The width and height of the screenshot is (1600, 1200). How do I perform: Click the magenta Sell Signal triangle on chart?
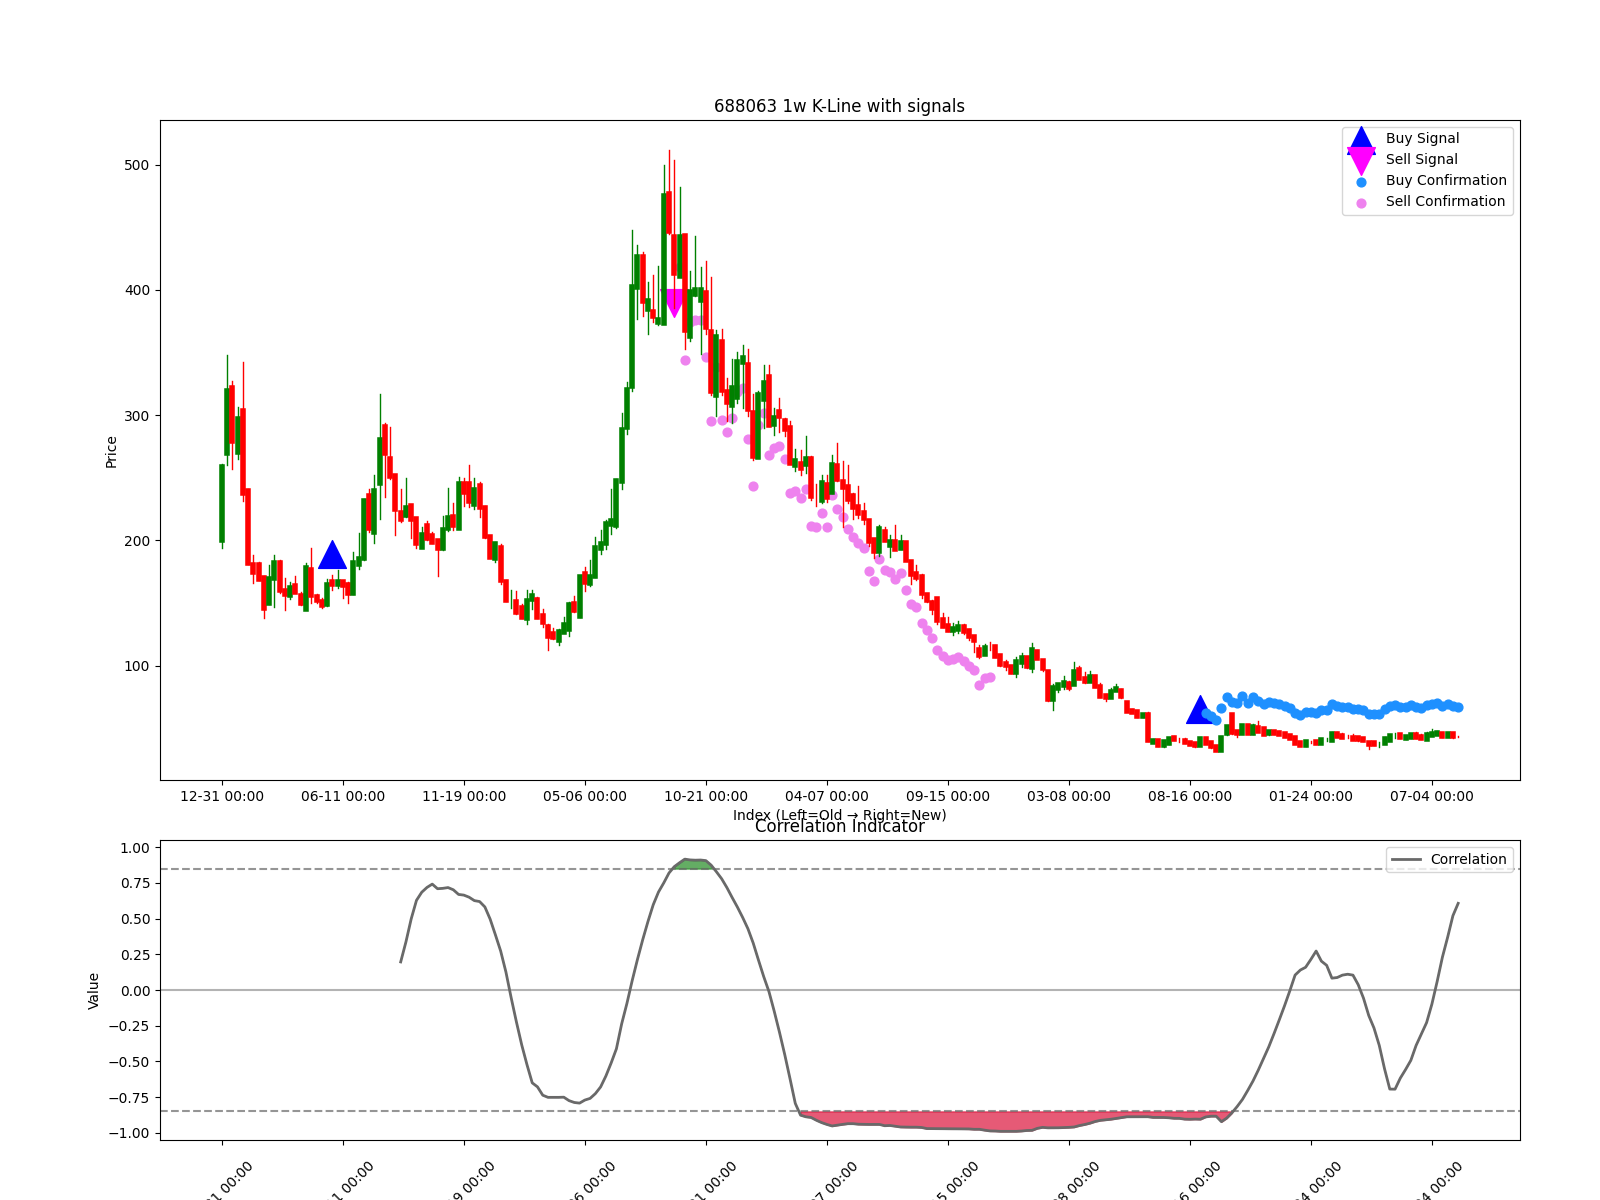pos(674,302)
